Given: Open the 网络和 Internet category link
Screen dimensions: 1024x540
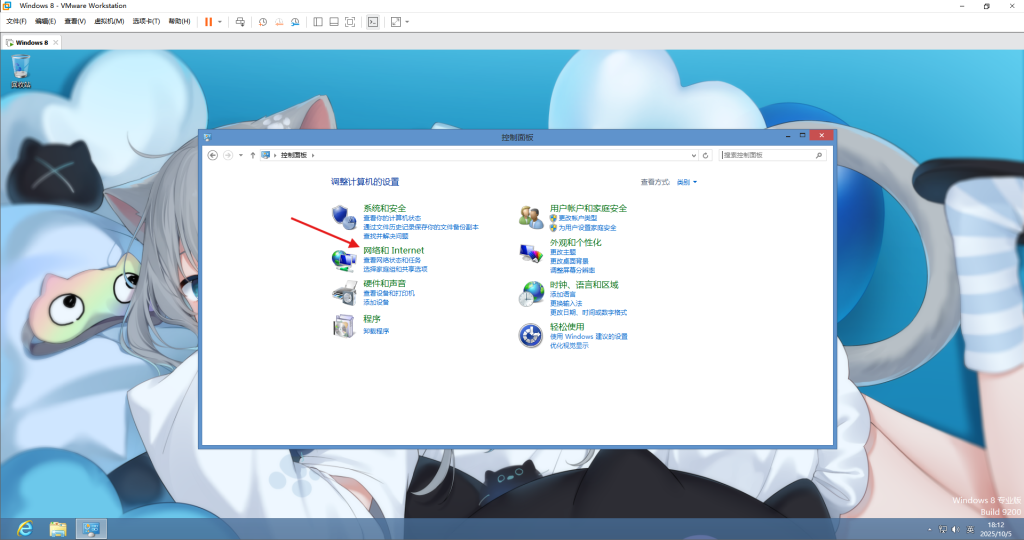Looking at the screenshot, I should point(393,250).
